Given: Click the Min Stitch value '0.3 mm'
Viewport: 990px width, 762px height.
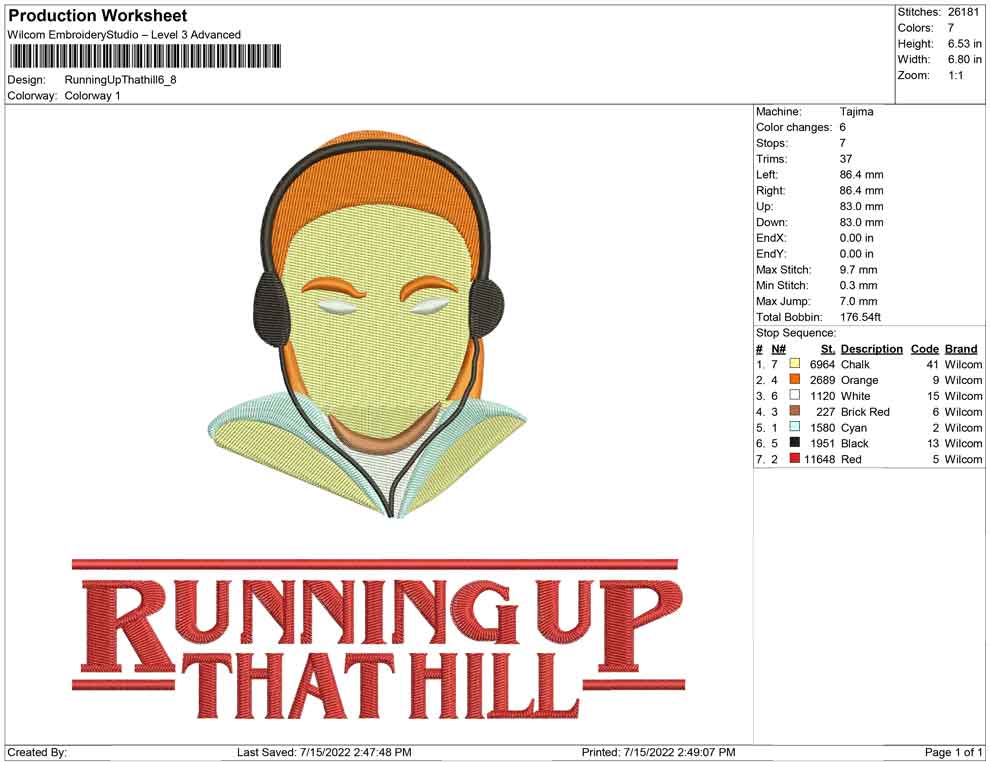Looking at the screenshot, I should point(859,285).
